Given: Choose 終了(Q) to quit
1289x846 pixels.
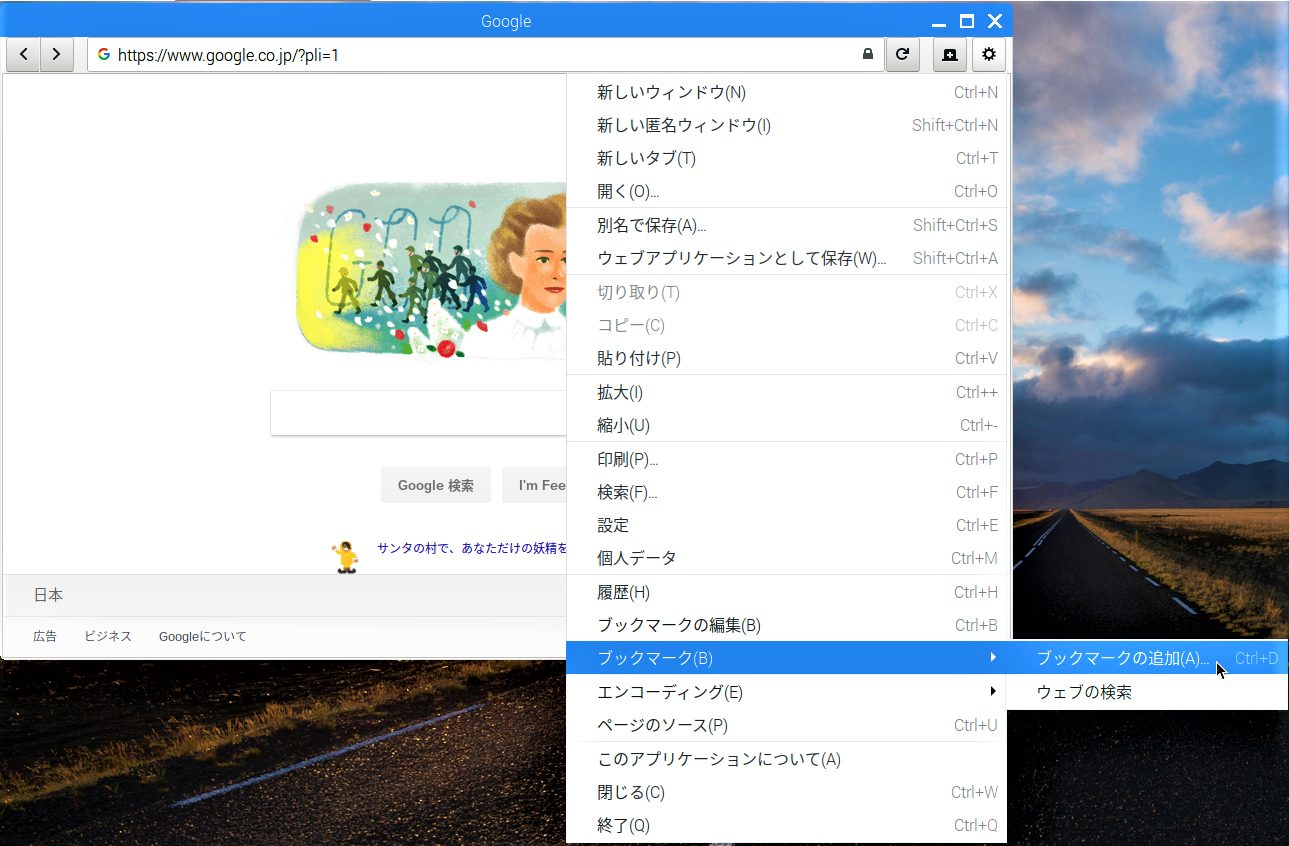Looking at the screenshot, I should pyautogui.click(x=787, y=826).
